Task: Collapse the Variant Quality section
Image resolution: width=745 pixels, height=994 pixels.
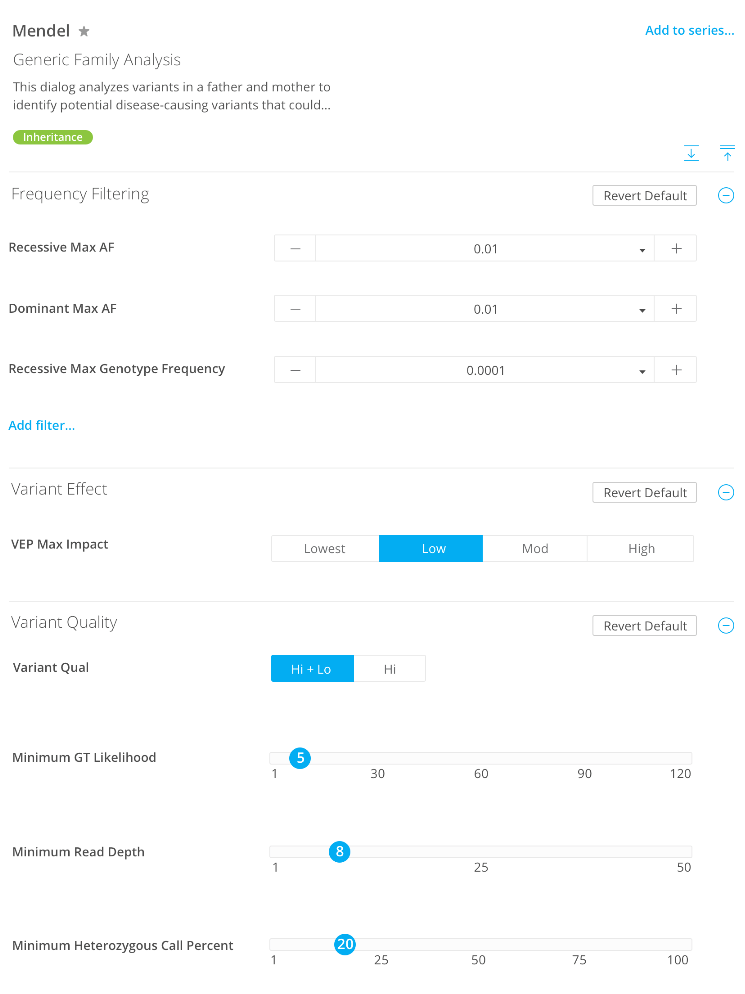Action: click(x=726, y=626)
